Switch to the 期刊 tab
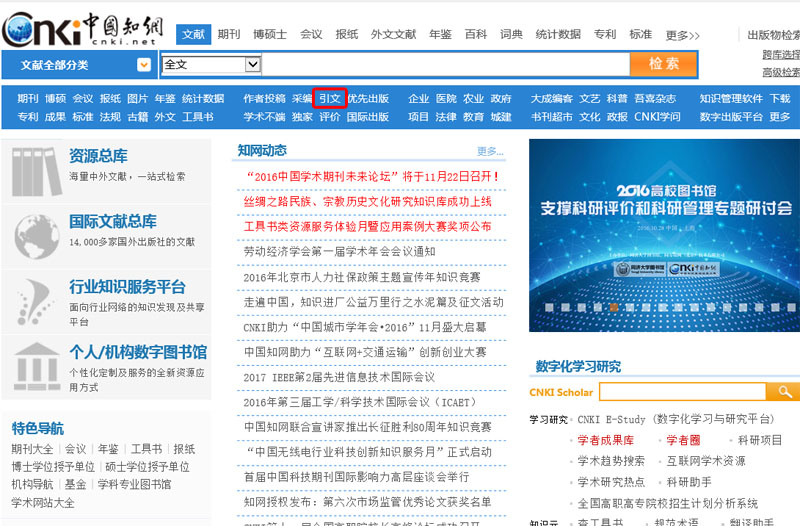 pos(229,34)
